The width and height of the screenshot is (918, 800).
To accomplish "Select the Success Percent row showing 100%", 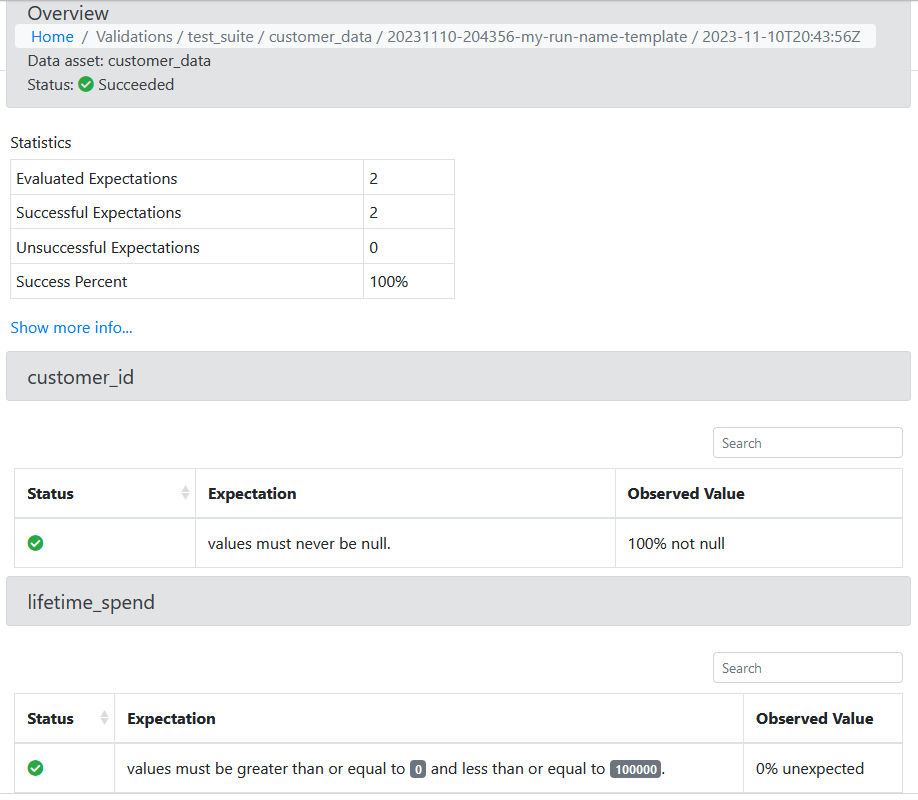I will tap(230, 281).
